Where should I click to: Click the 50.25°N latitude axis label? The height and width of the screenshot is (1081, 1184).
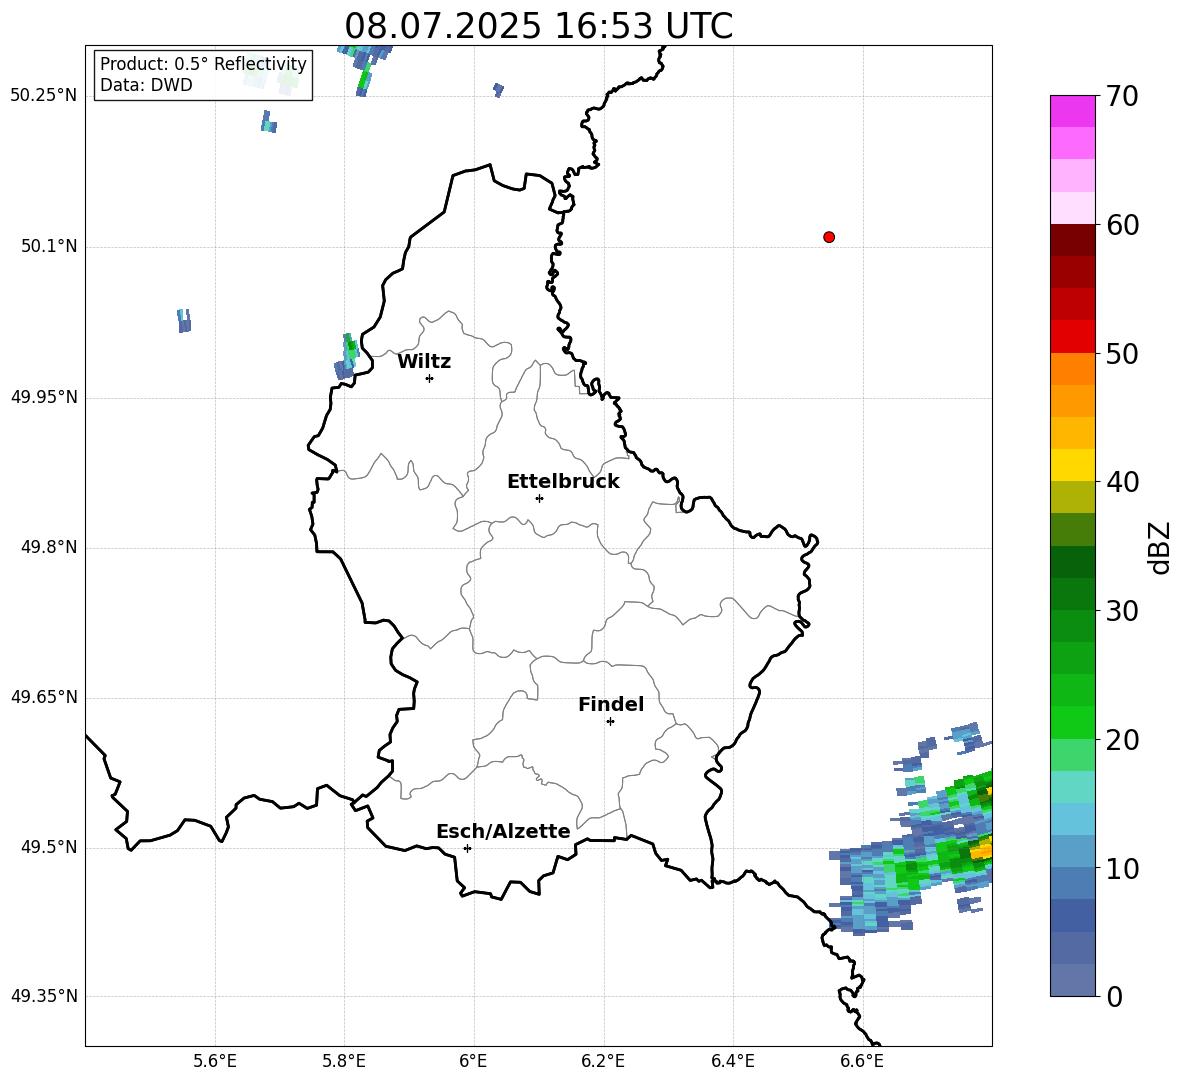[x=44, y=96]
